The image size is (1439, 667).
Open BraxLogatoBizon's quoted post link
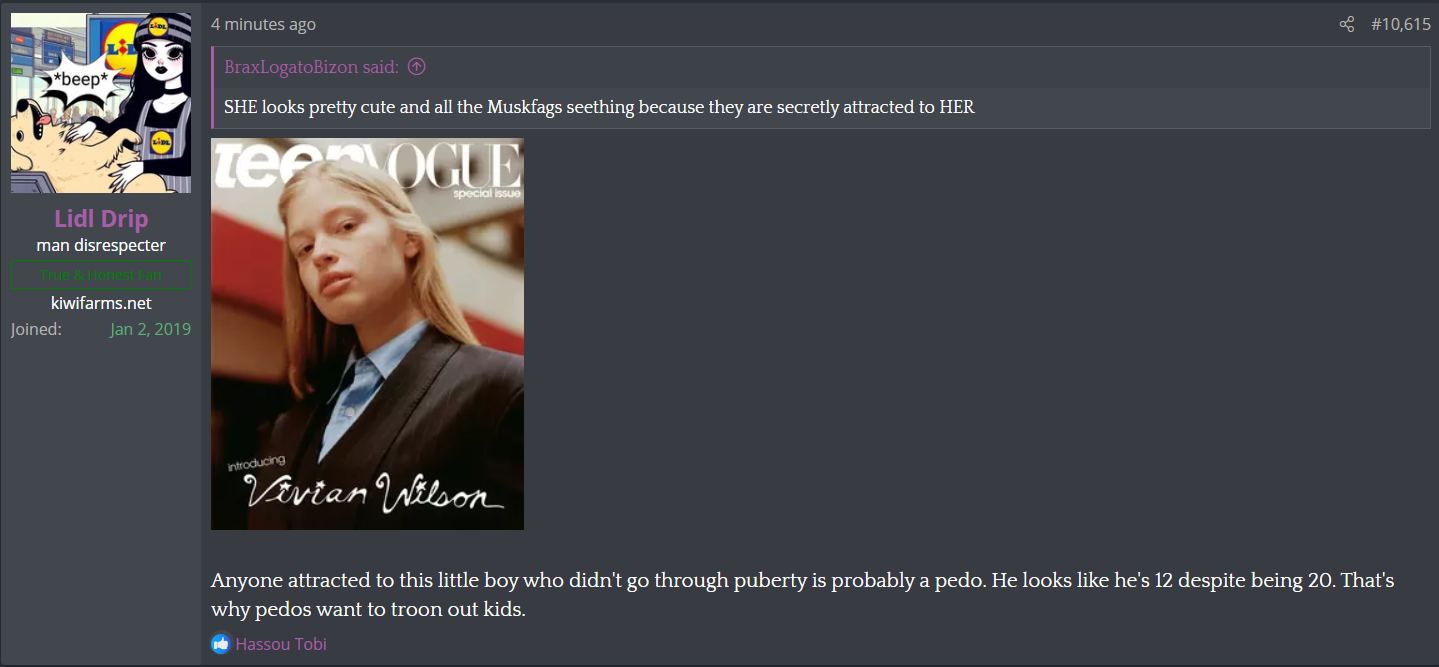311,67
